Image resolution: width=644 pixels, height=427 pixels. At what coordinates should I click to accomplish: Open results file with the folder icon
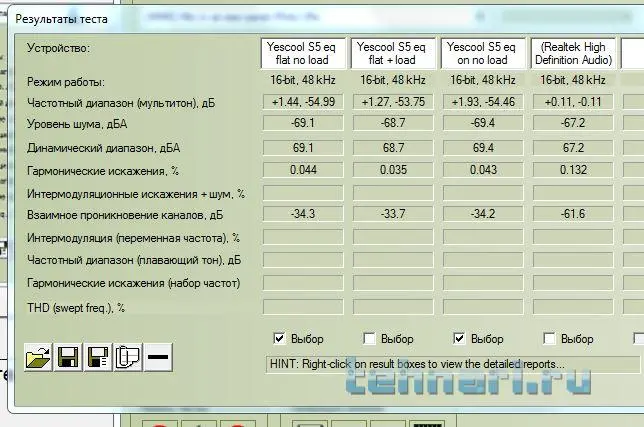[38, 357]
